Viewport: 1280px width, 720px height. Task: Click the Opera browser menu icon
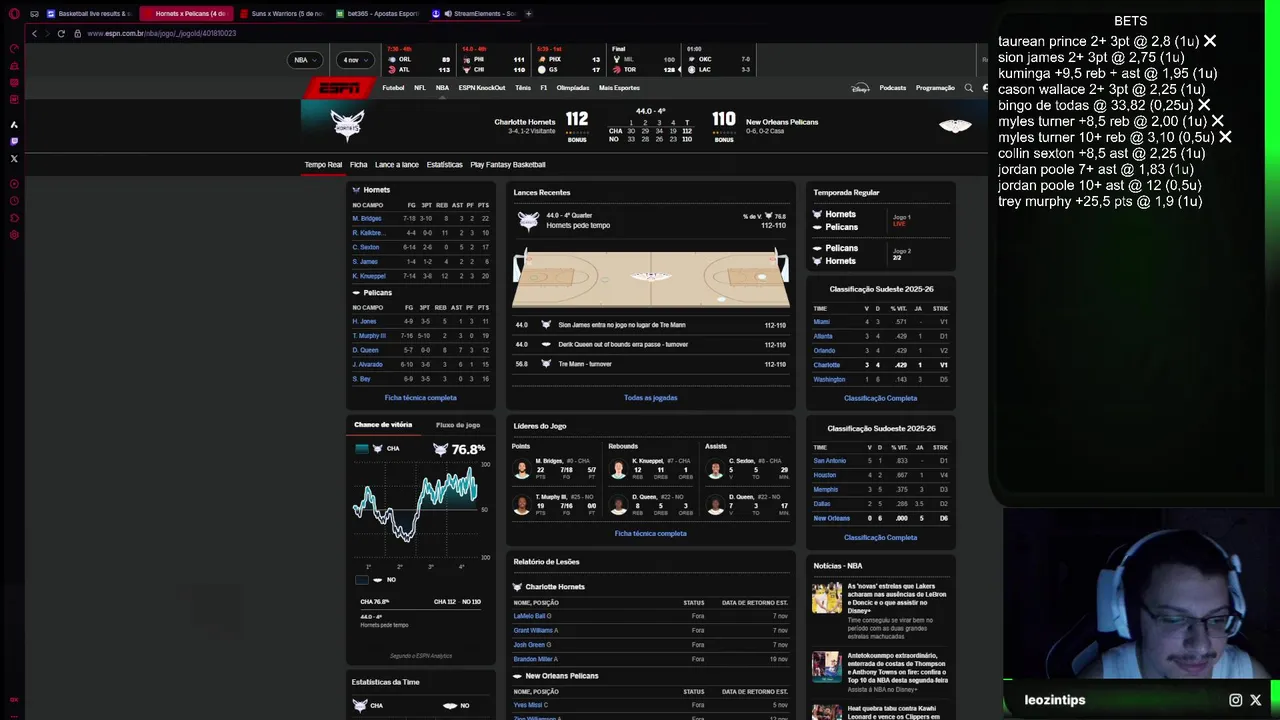(x=14, y=14)
